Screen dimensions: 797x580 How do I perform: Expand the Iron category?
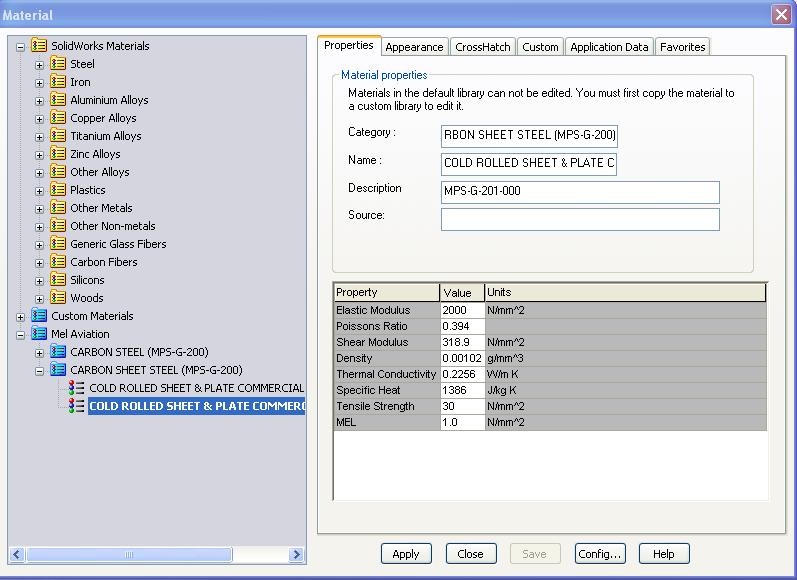pyautogui.click(x=39, y=83)
